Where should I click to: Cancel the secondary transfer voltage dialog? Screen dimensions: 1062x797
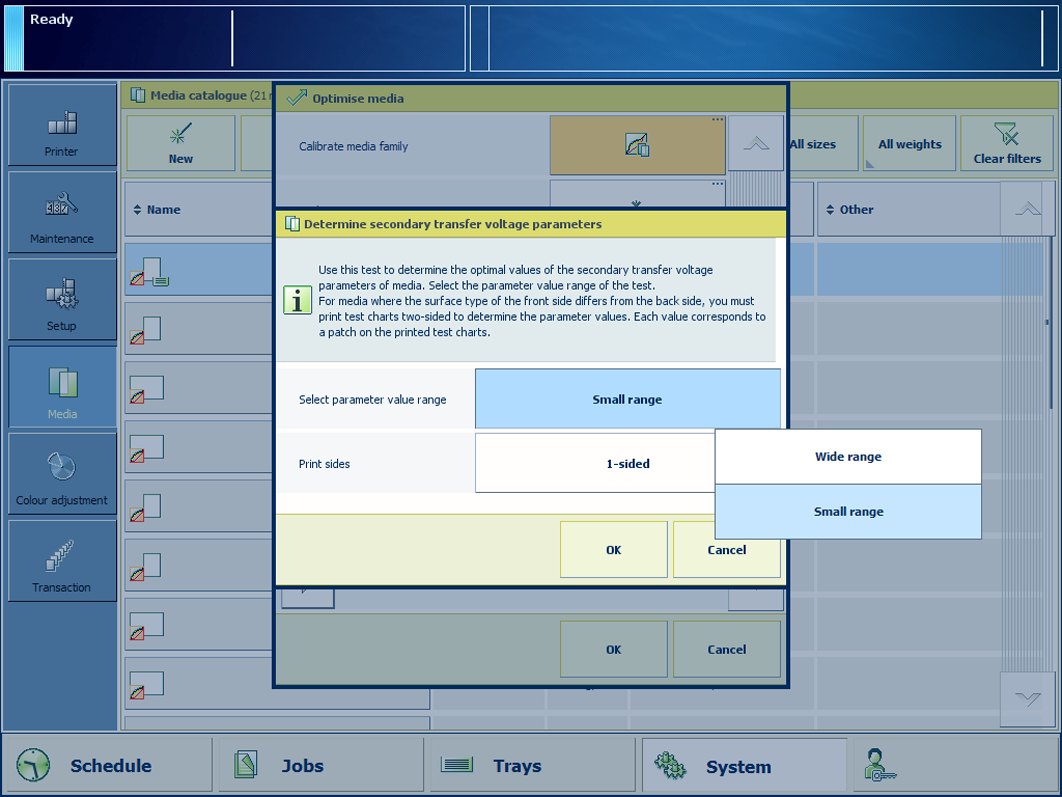726,550
